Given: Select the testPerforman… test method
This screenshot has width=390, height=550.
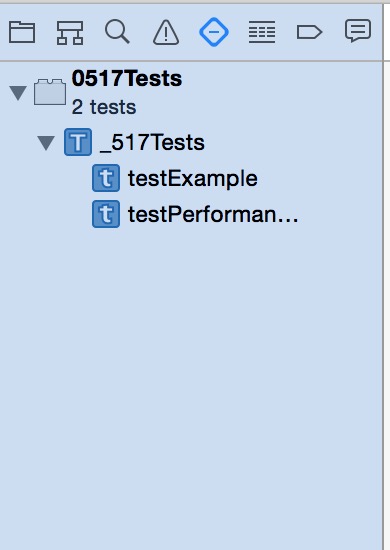Looking at the screenshot, I should [x=213, y=214].
